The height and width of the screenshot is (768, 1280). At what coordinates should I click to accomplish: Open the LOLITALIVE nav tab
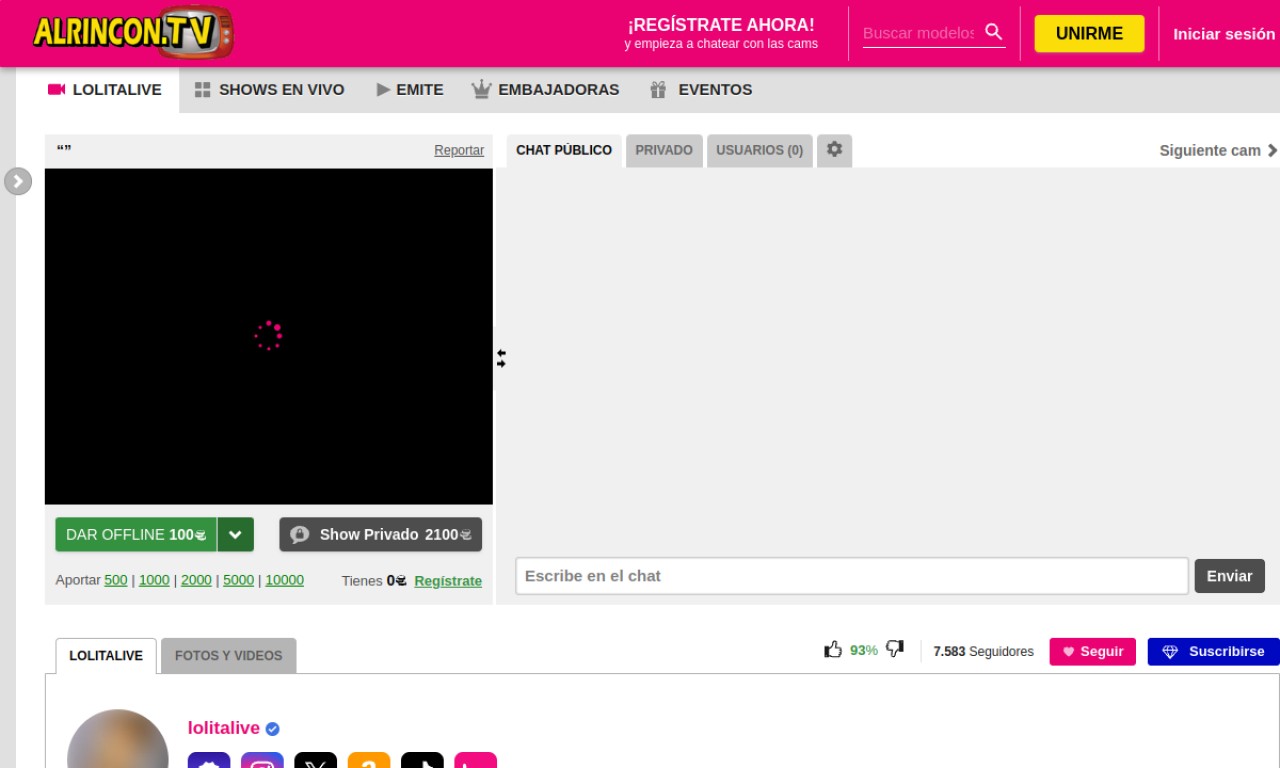click(x=105, y=90)
